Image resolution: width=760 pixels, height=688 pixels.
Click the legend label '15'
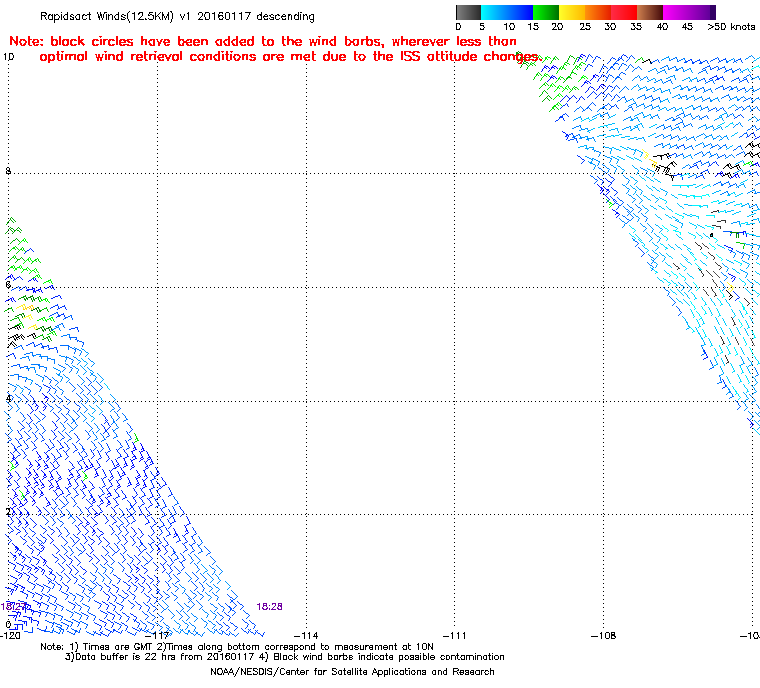coord(533,27)
